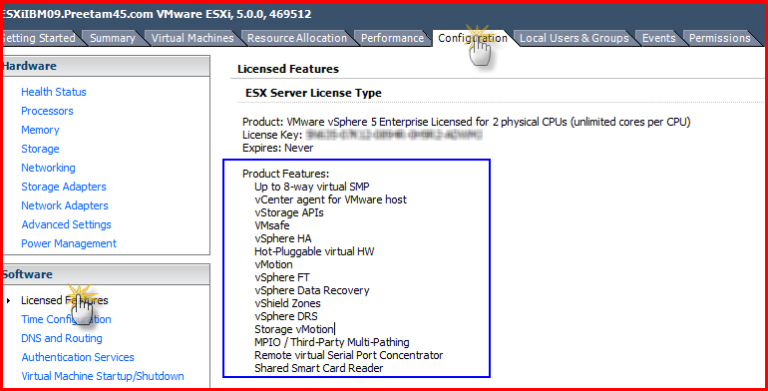The height and width of the screenshot is (391, 768).
Task: Click Advanced Settings under Hardware
Action: point(66,225)
